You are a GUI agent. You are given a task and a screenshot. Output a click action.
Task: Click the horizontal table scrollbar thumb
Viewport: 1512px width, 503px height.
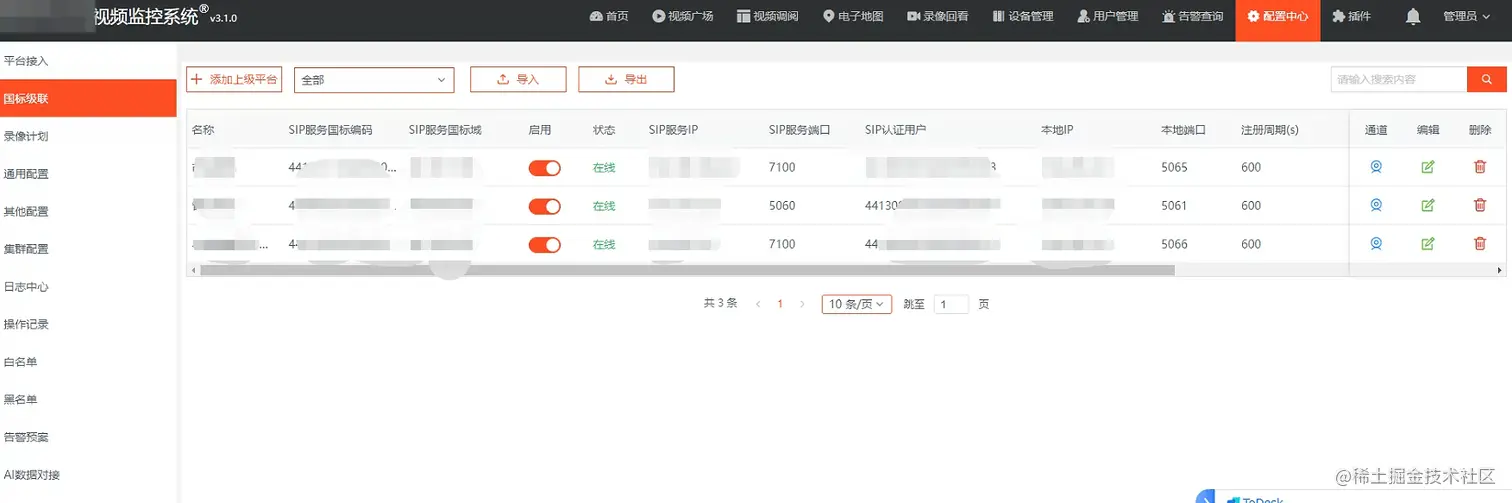click(x=687, y=270)
